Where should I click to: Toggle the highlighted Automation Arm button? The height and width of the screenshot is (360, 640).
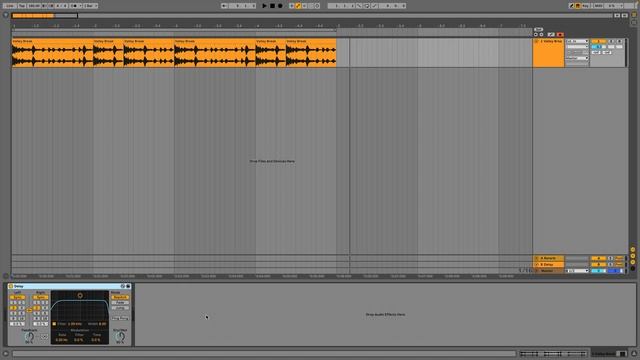point(298,6)
